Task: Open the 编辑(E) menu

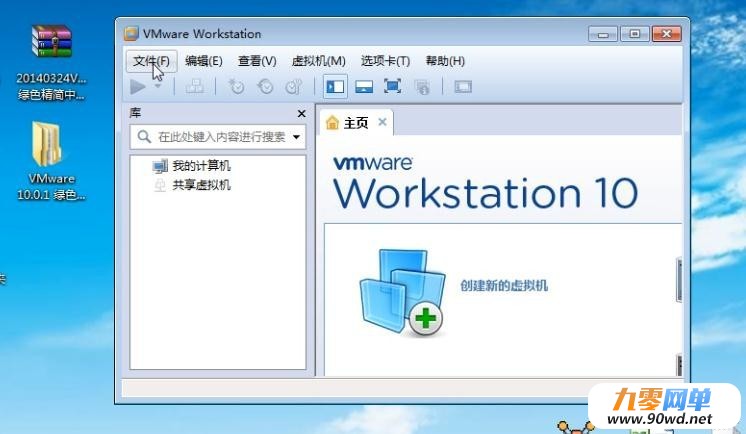Action: point(204,61)
